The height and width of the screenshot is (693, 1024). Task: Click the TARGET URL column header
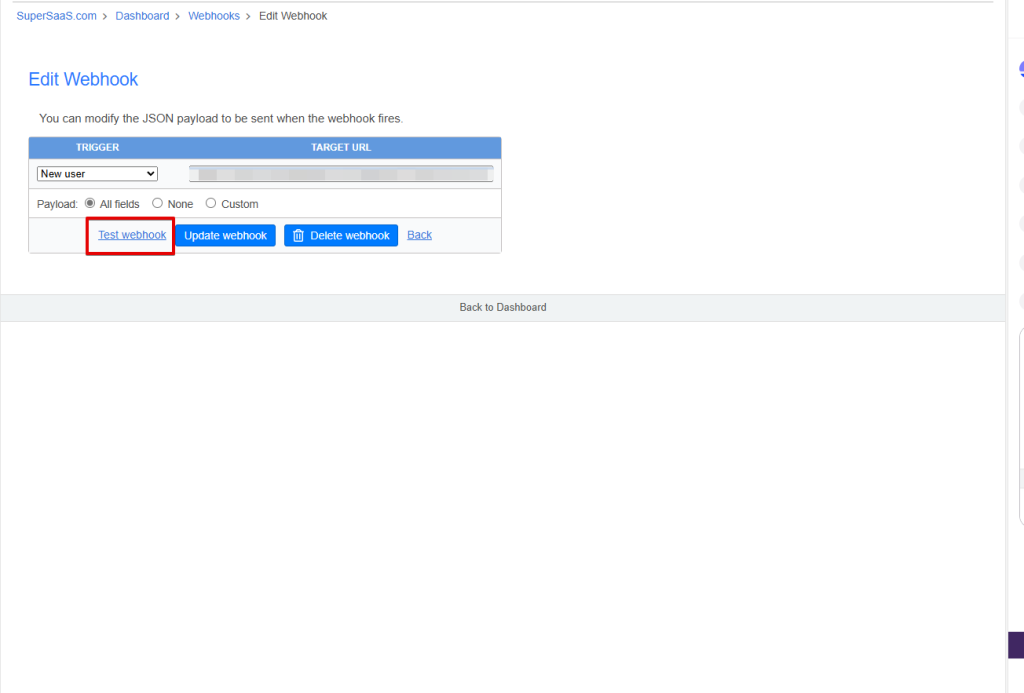point(341,147)
